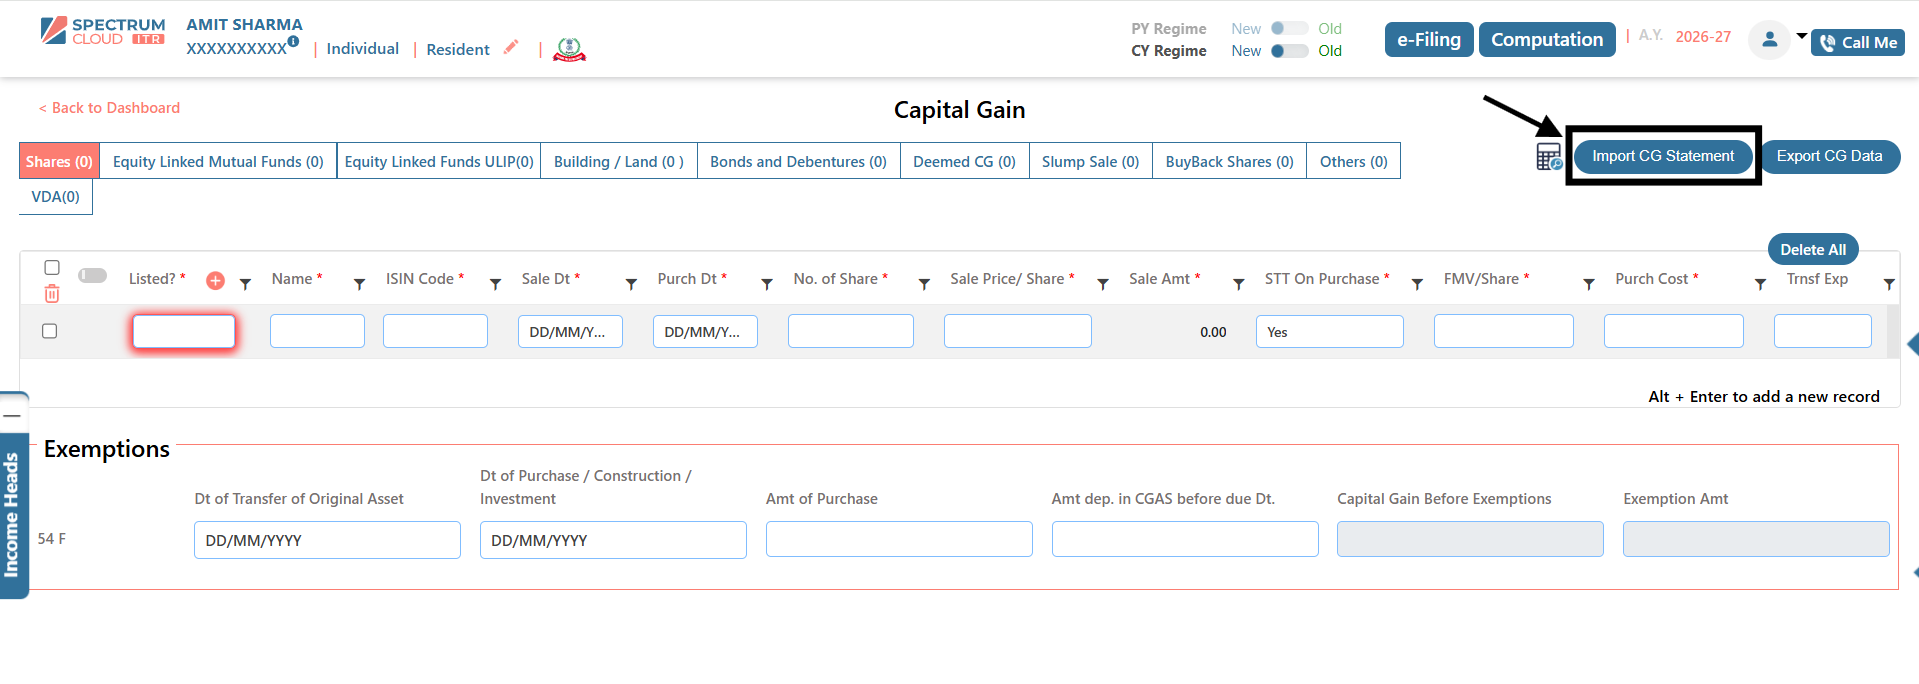Click the filter icon next to Name column
This screenshot has width=1919, height=684.
[359, 284]
